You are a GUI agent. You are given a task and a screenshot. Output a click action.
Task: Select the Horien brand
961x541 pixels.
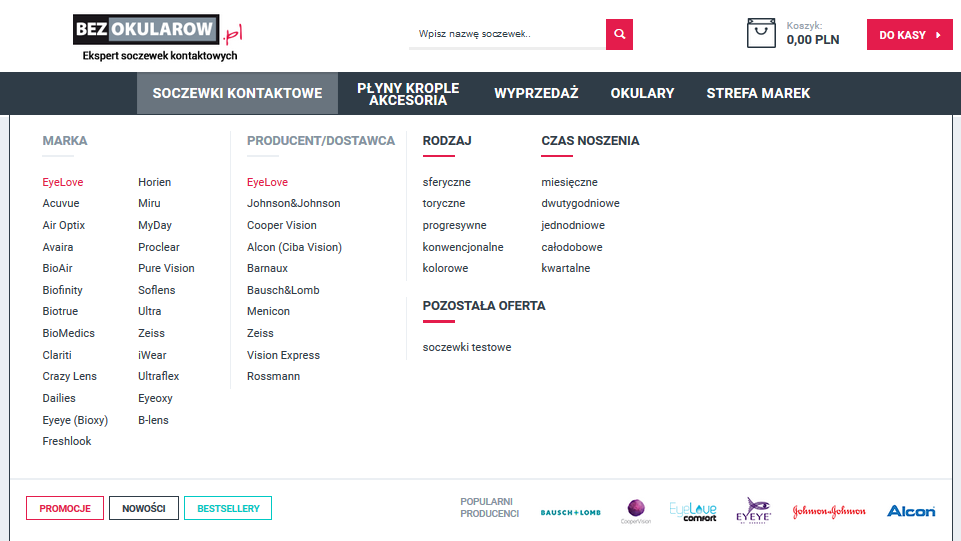click(x=154, y=182)
